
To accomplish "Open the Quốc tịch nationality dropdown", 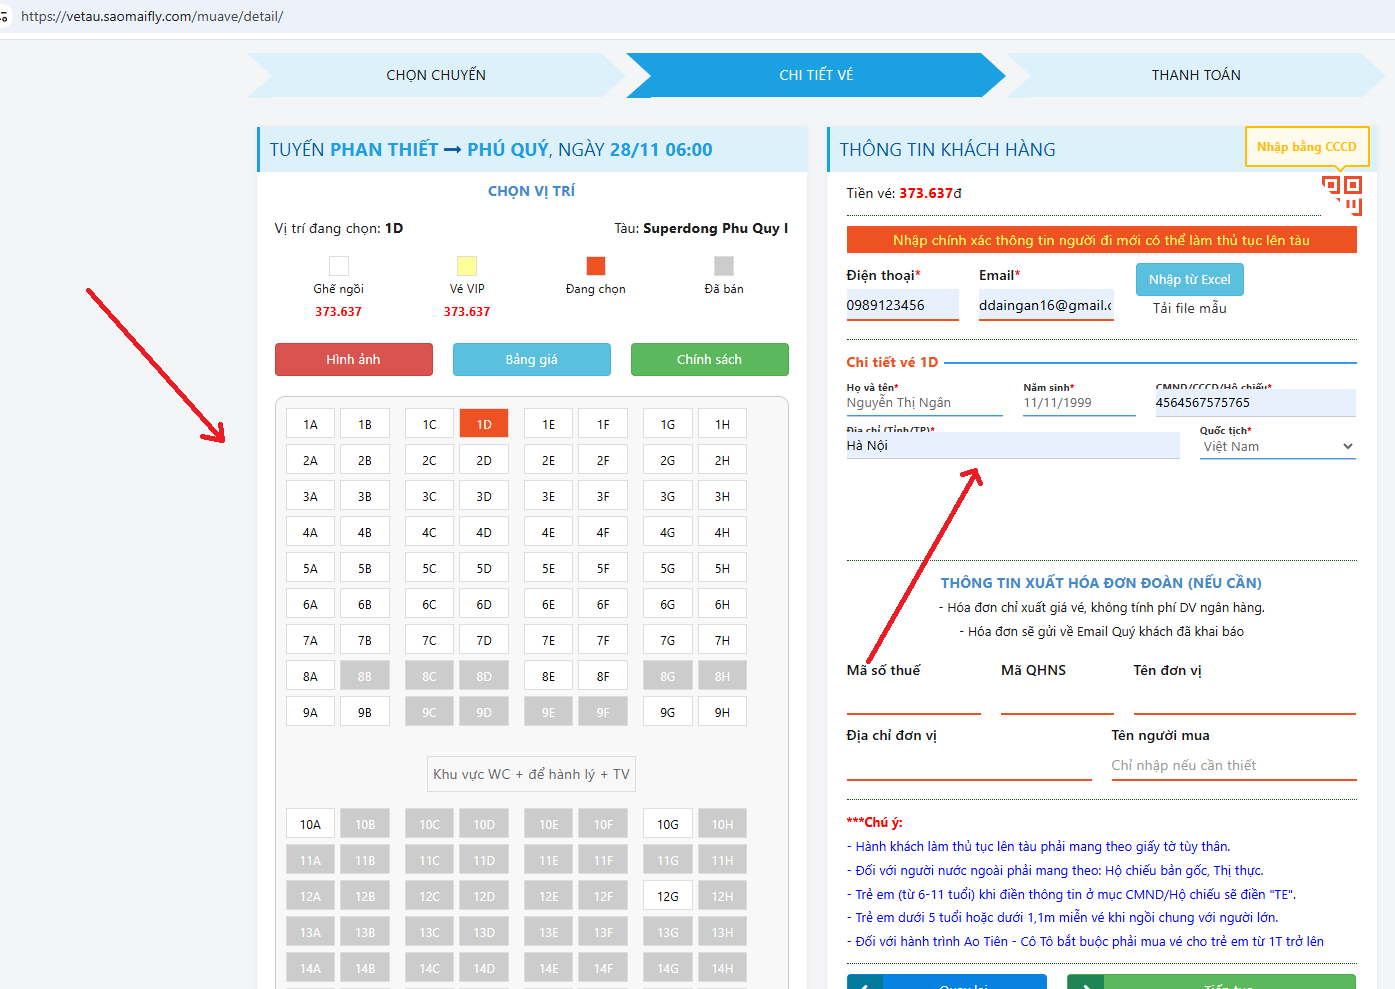I will pyautogui.click(x=1277, y=447).
